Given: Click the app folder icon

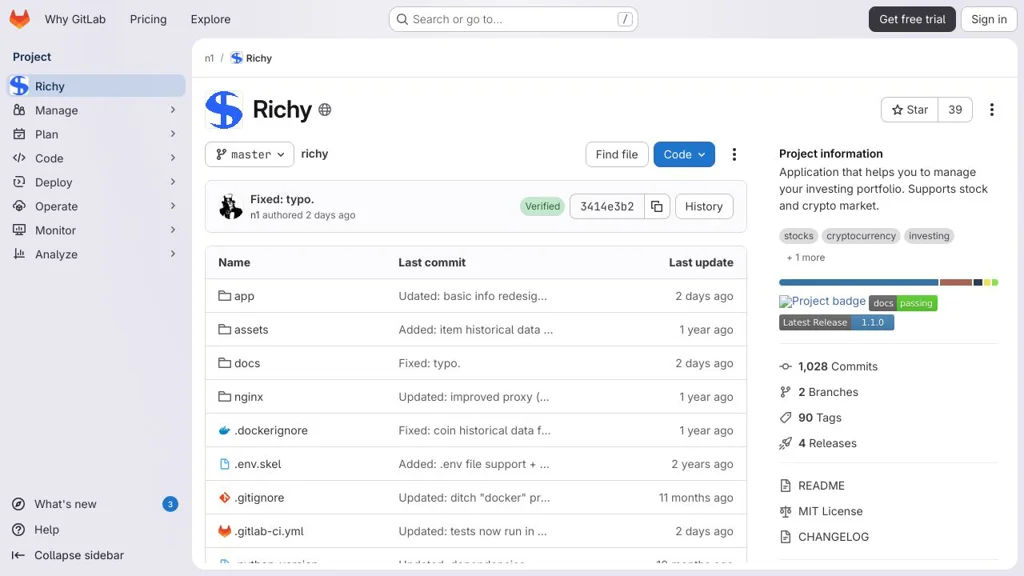Looking at the screenshot, I should pos(225,296).
